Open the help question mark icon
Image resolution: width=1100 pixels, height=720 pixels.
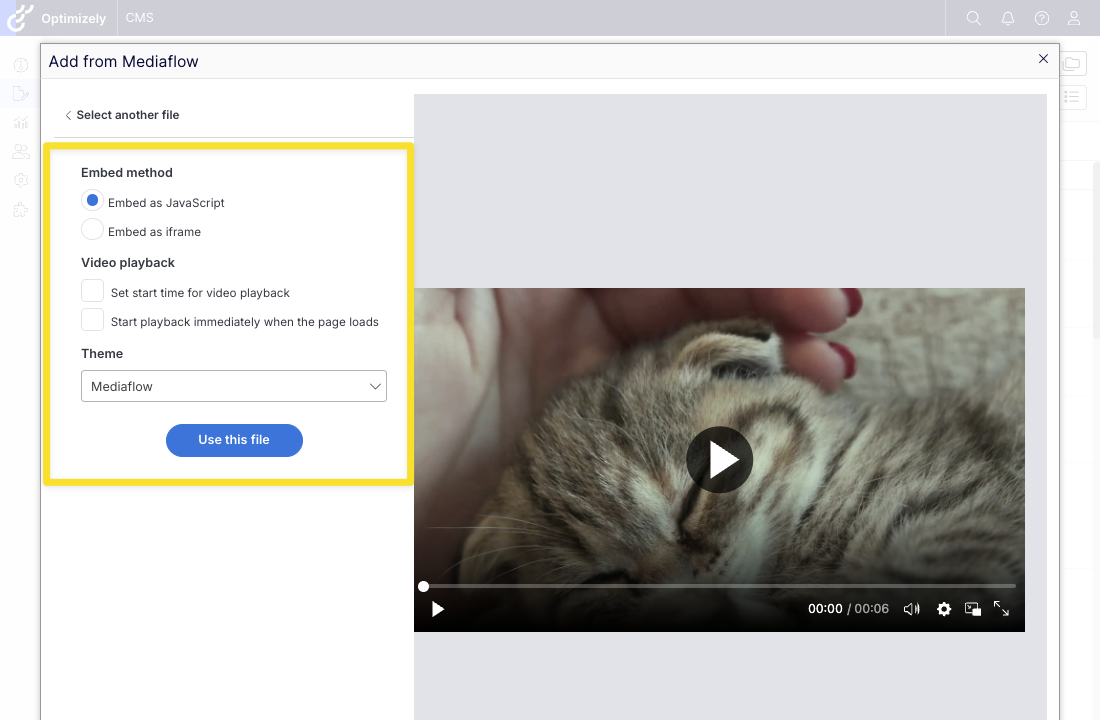tap(1042, 18)
